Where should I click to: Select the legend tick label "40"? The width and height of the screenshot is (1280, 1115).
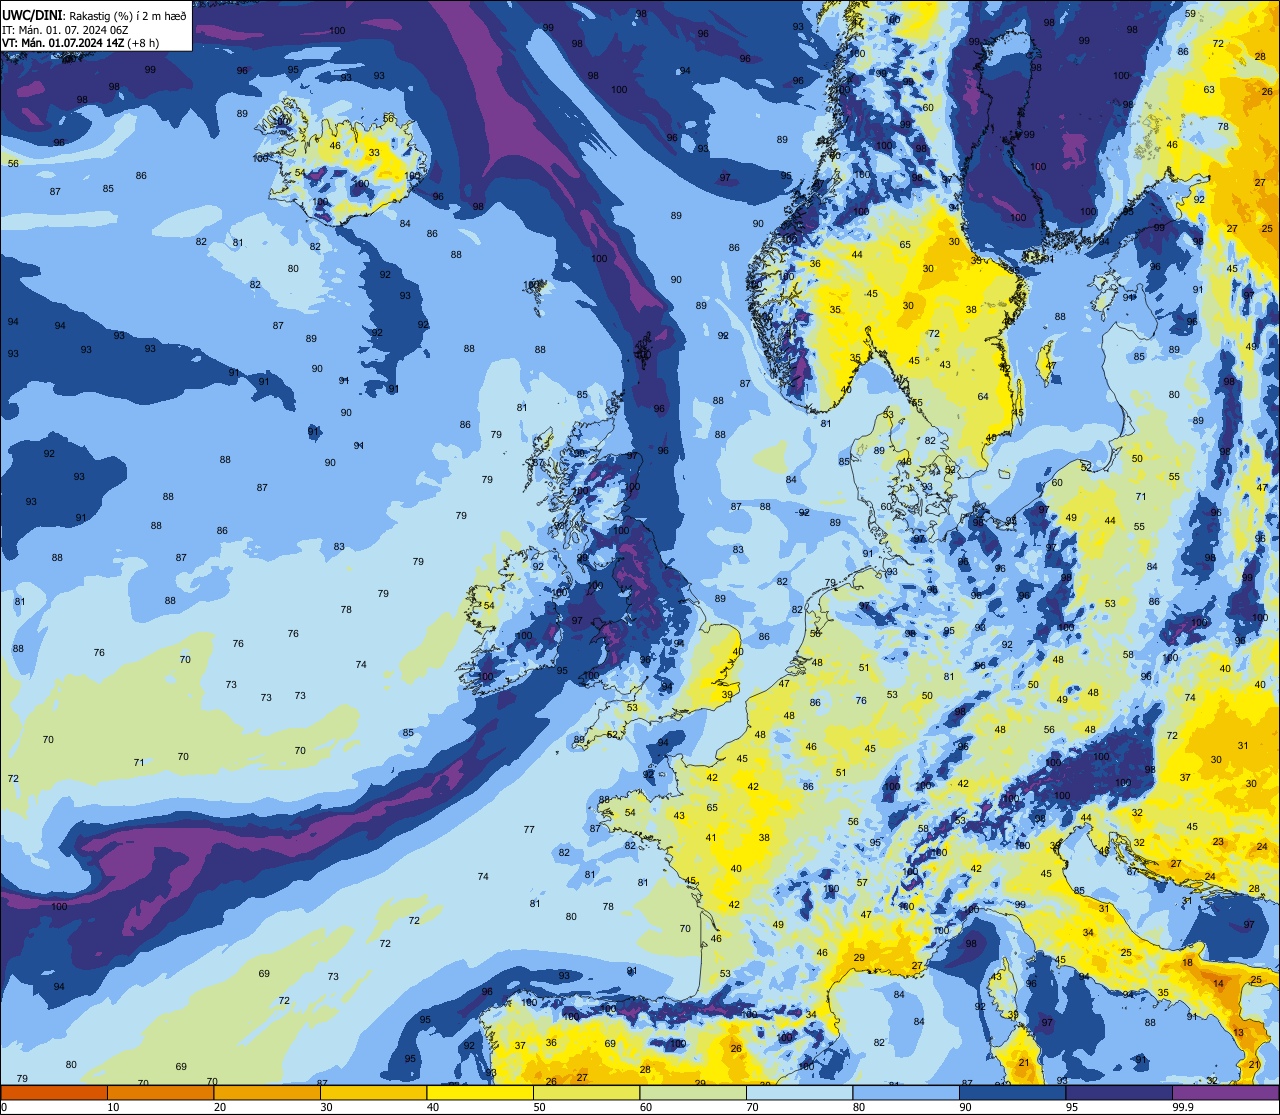pyautogui.click(x=433, y=1106)
